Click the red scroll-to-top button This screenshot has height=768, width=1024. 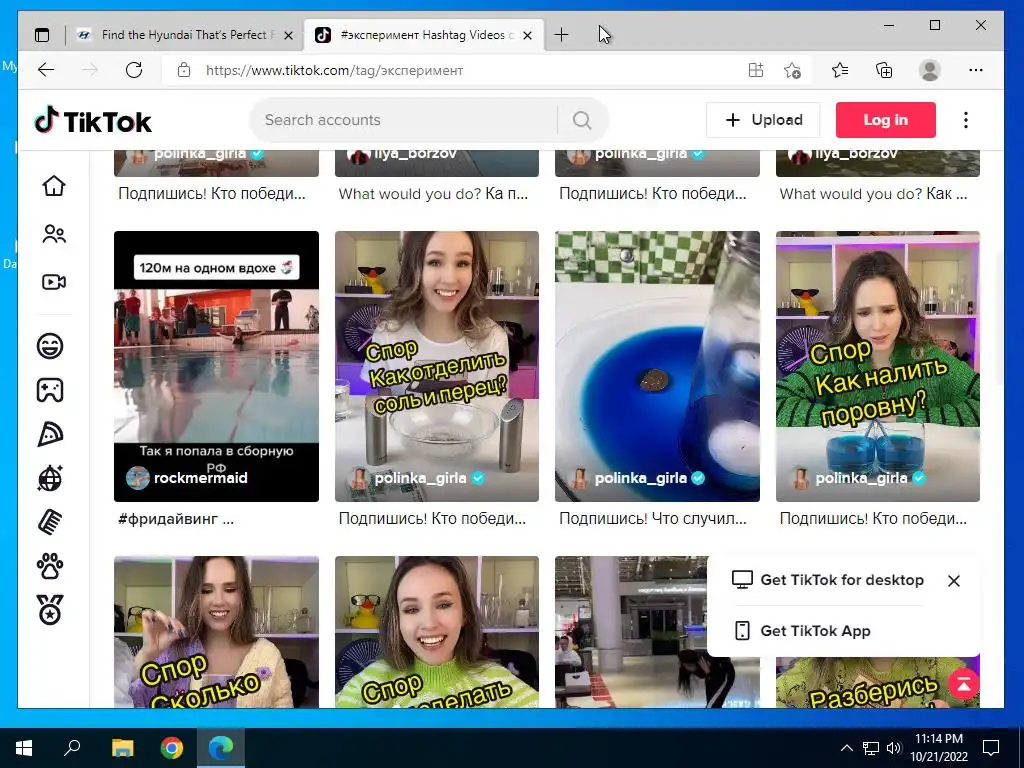[964, 684]
